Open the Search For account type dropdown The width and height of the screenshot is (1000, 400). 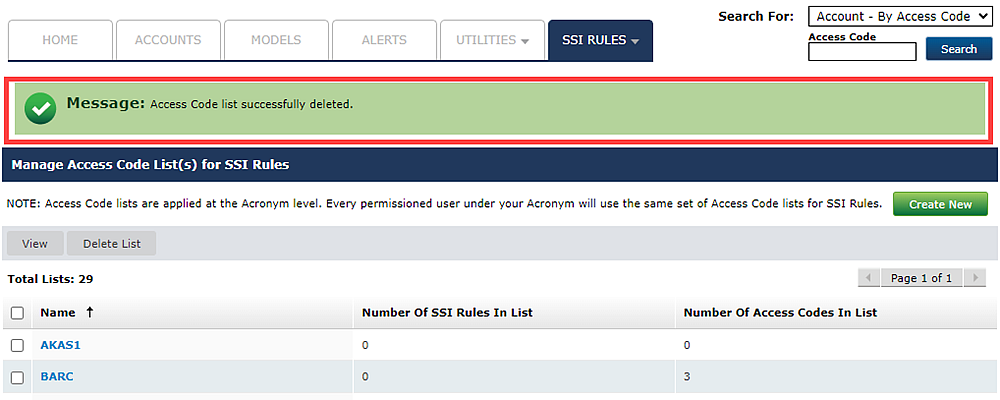(887, 17)
